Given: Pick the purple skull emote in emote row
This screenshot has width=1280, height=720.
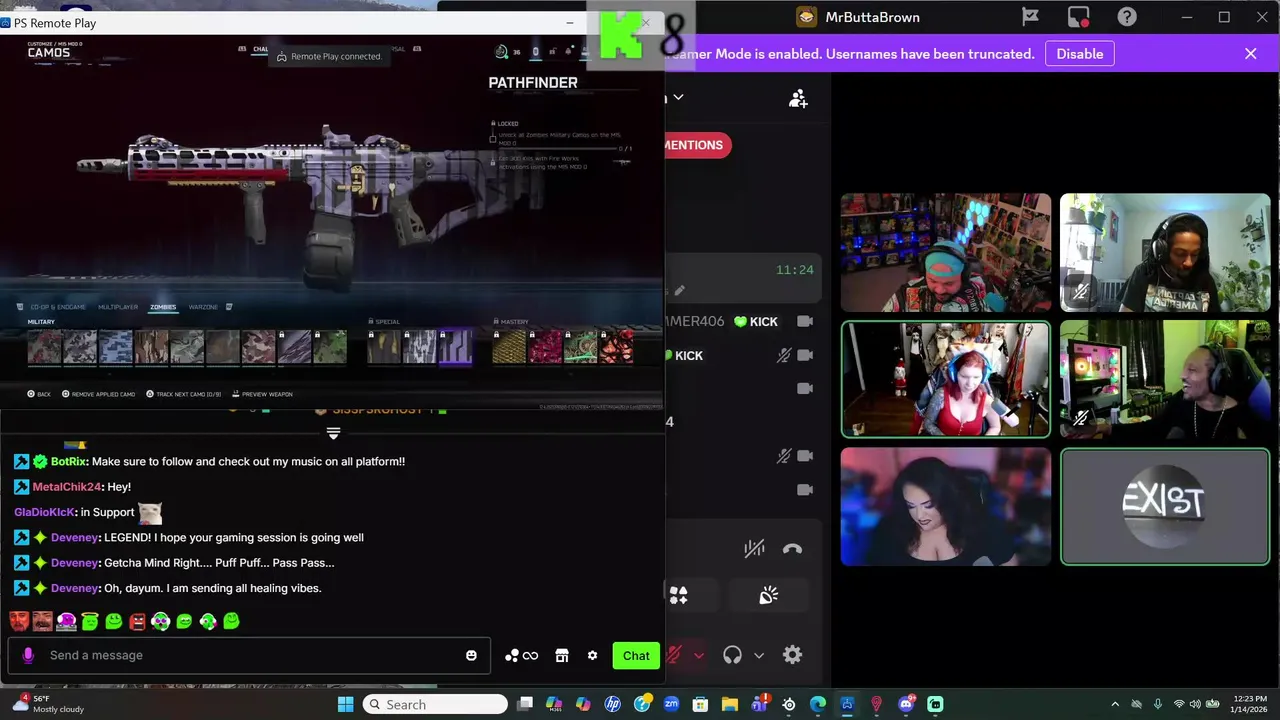Looking at the screenshot, I should pyautogui.click(x=66, y=621).
